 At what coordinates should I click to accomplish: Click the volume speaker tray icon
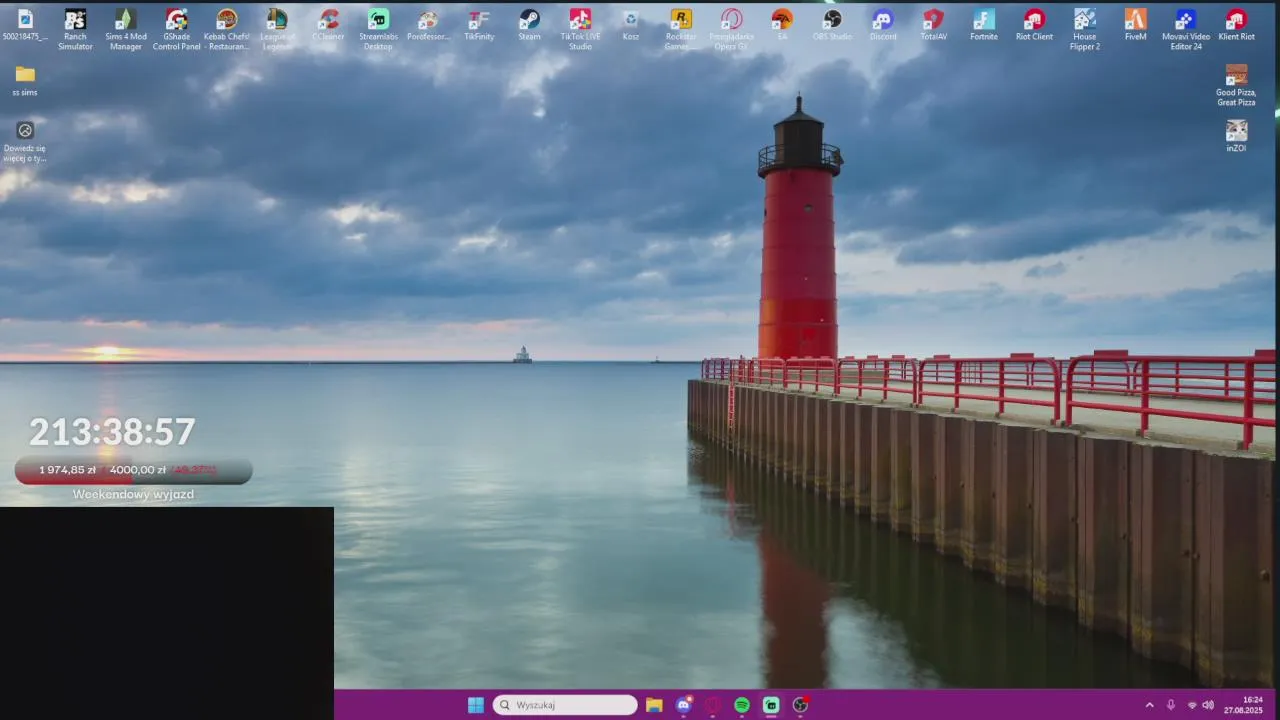coord(1208,705)
